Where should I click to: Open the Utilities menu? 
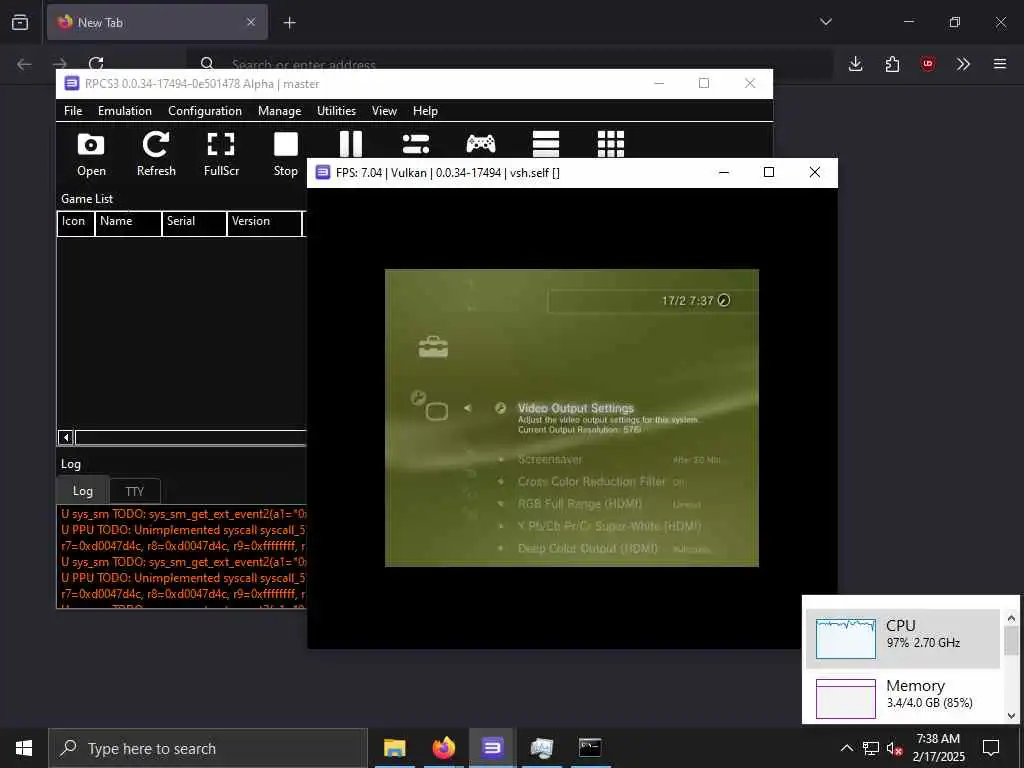tap(336, 111)
